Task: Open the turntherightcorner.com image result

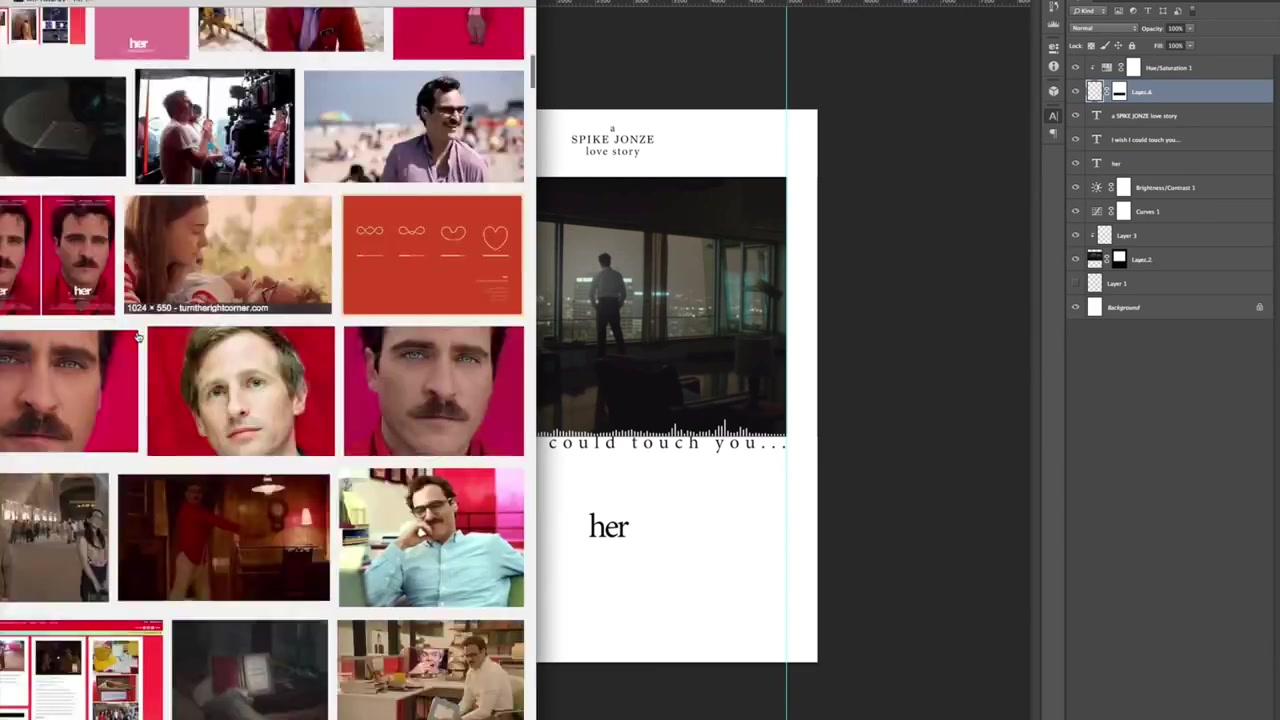Action: click(228, 255)
